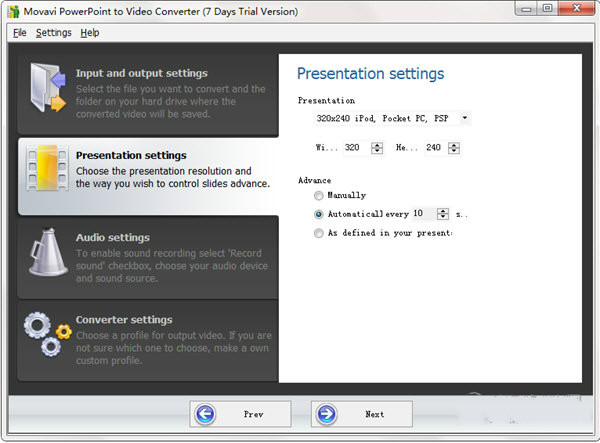Open the Settings menu

[54, 33]
